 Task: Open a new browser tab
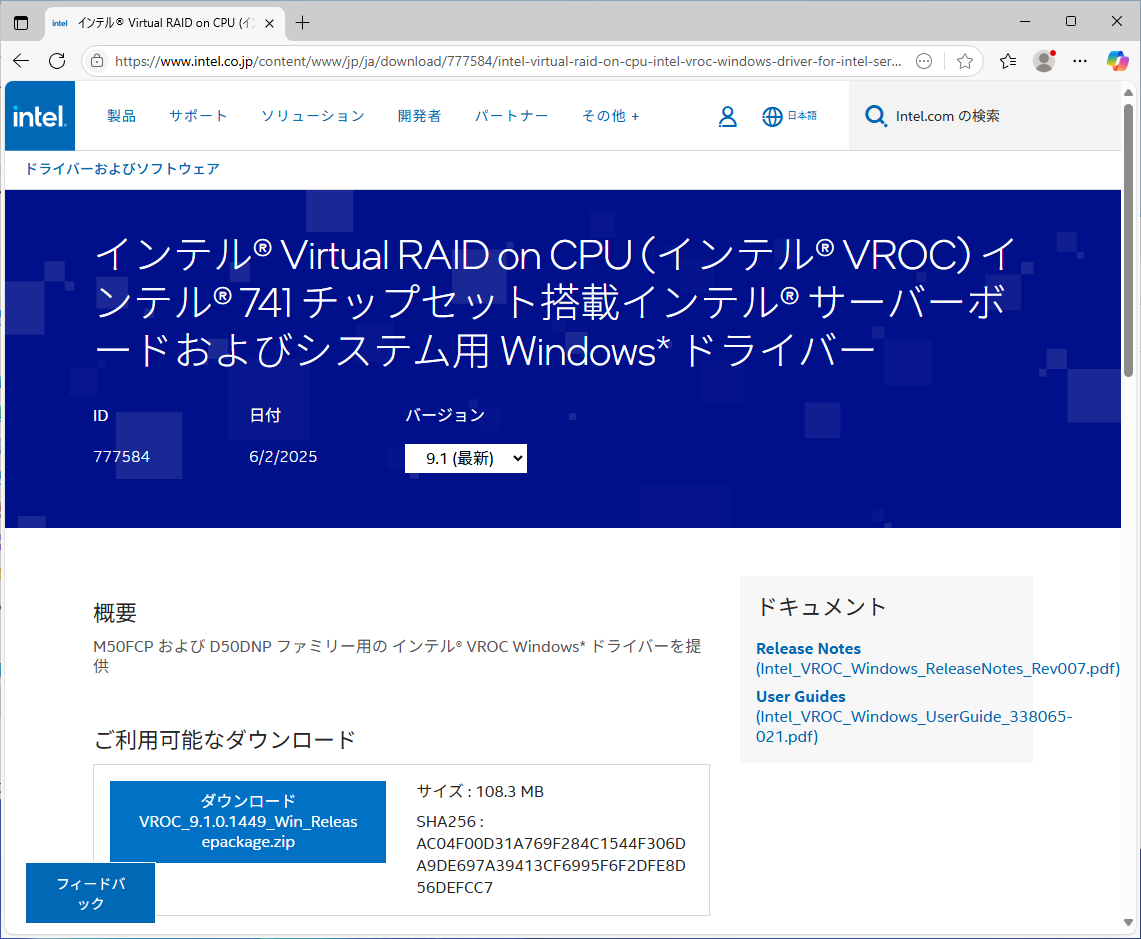[303, 22]
